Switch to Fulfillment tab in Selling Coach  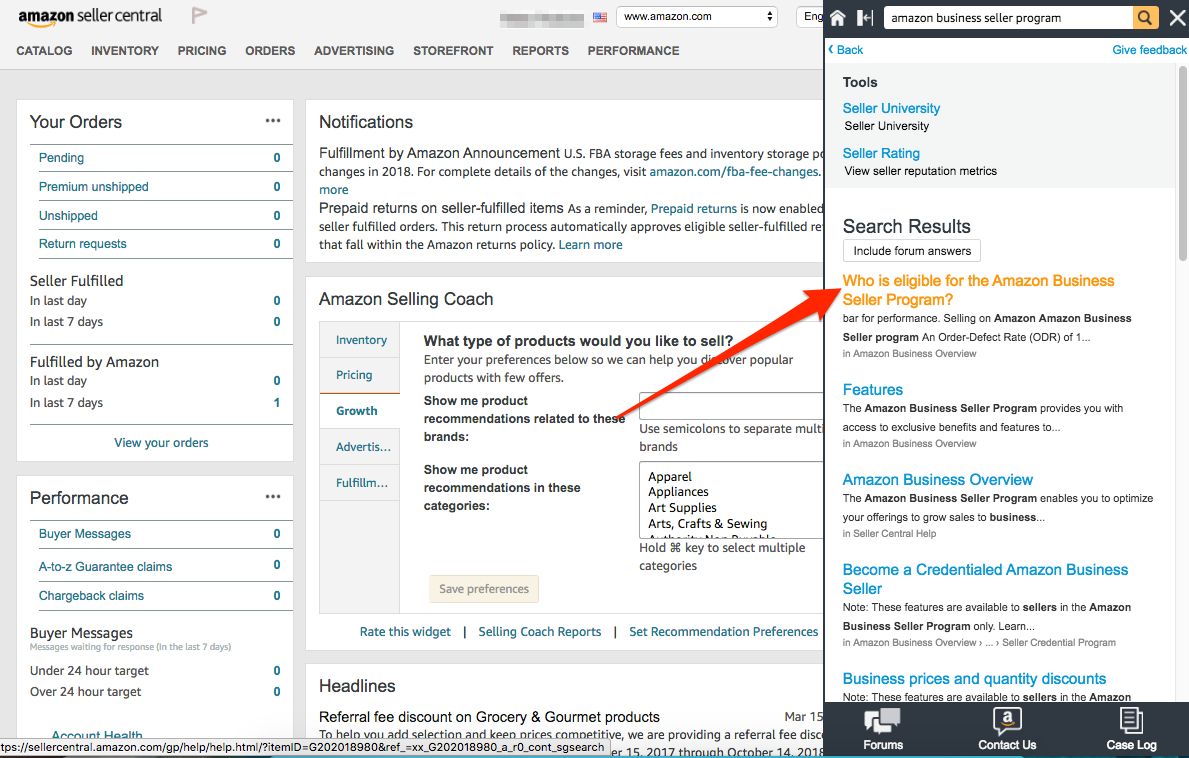360,483
